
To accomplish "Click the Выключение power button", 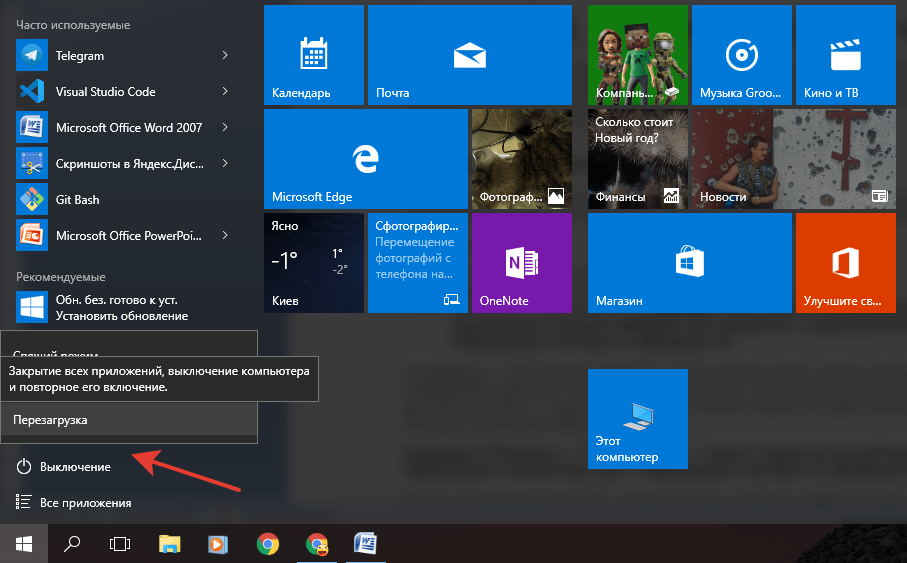I will click(64, 466).
